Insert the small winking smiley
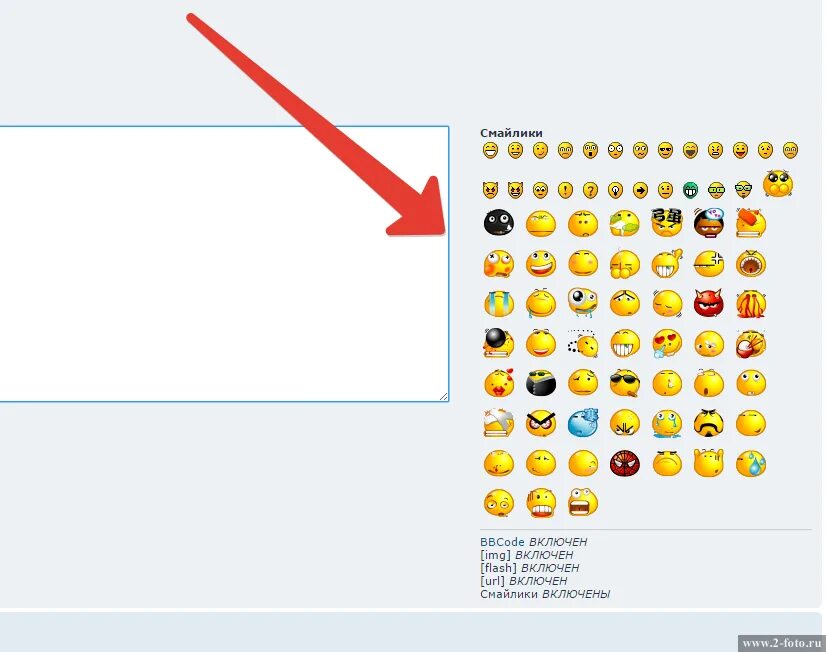This screenshot has width=826, height=652. (540, 150)
